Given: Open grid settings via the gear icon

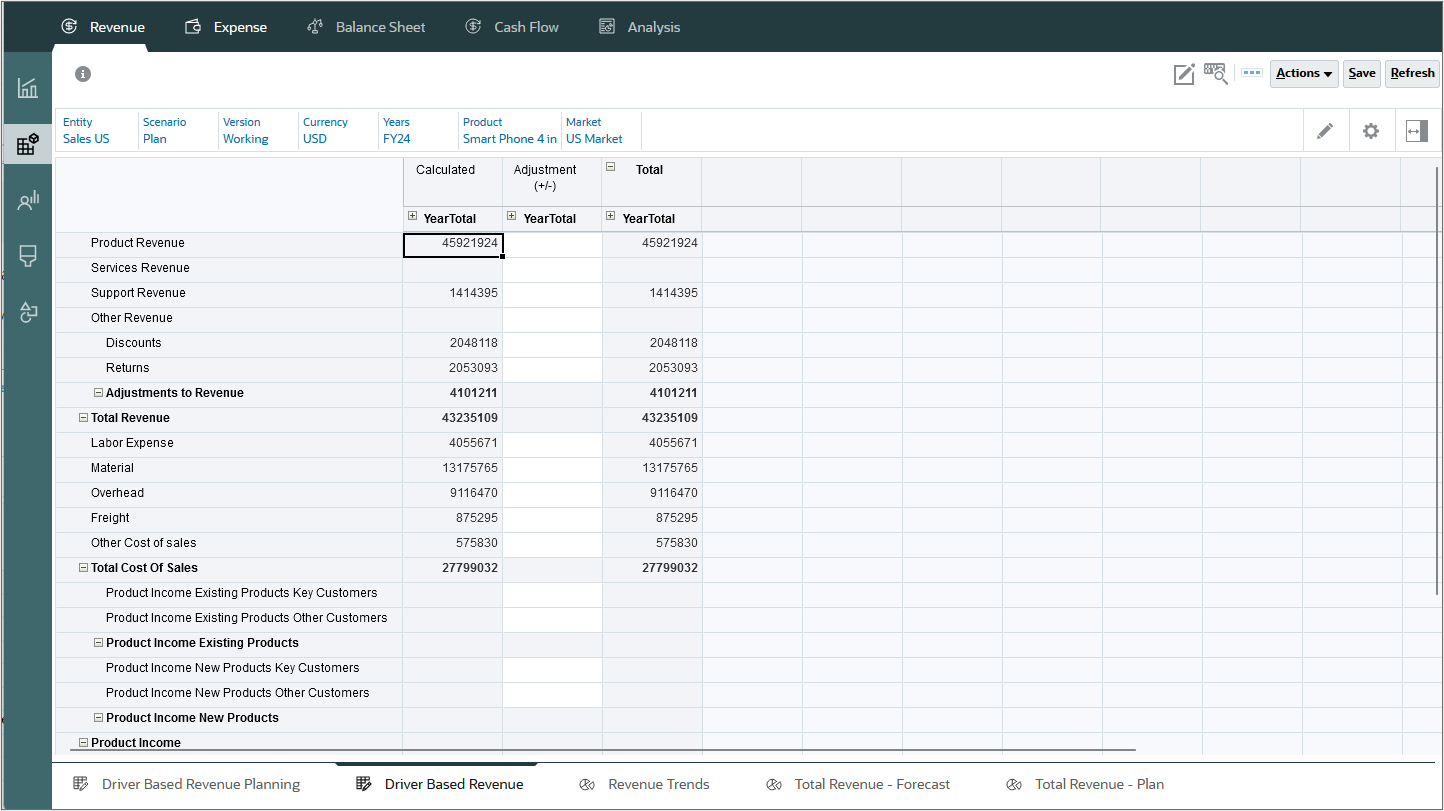Looking at the screenshot, I should (x=1371, y=131).
